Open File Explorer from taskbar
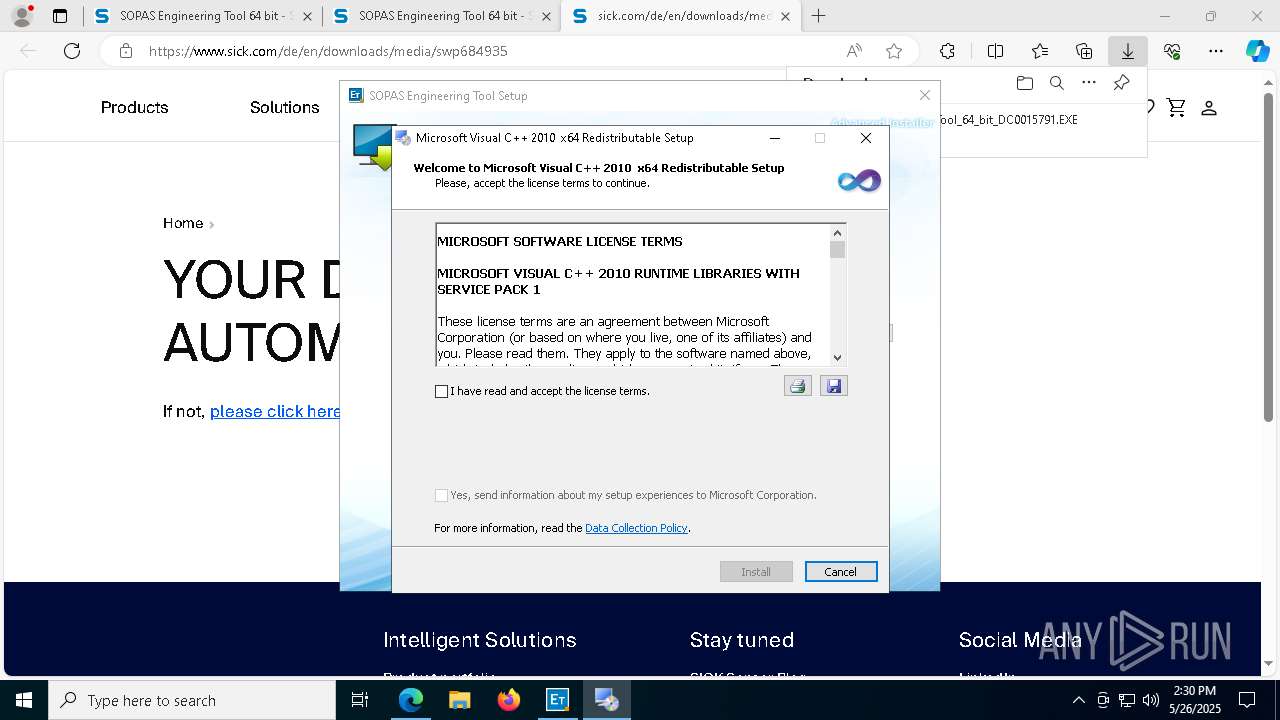 (x=460, y=700)
